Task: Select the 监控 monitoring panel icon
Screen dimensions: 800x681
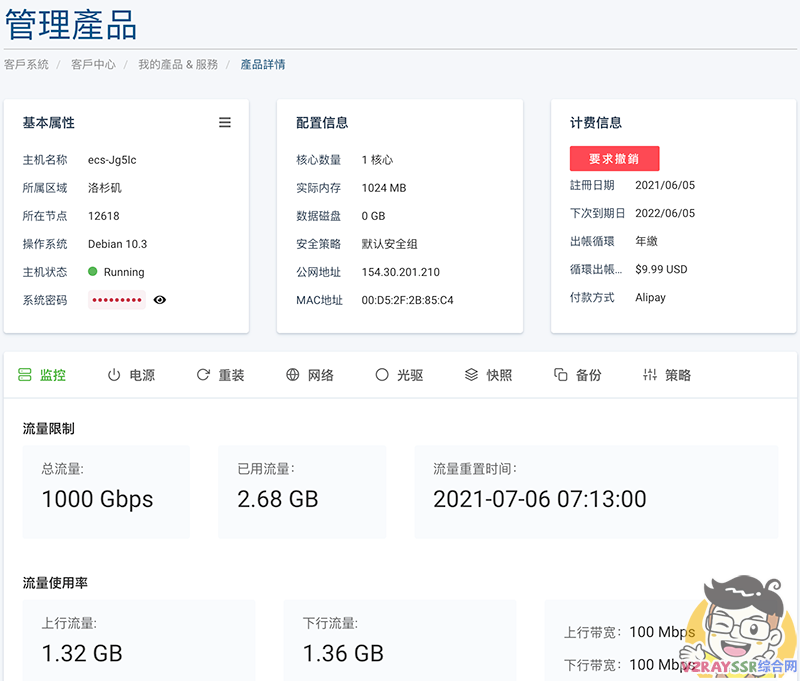Action: (x=43, y=375)
